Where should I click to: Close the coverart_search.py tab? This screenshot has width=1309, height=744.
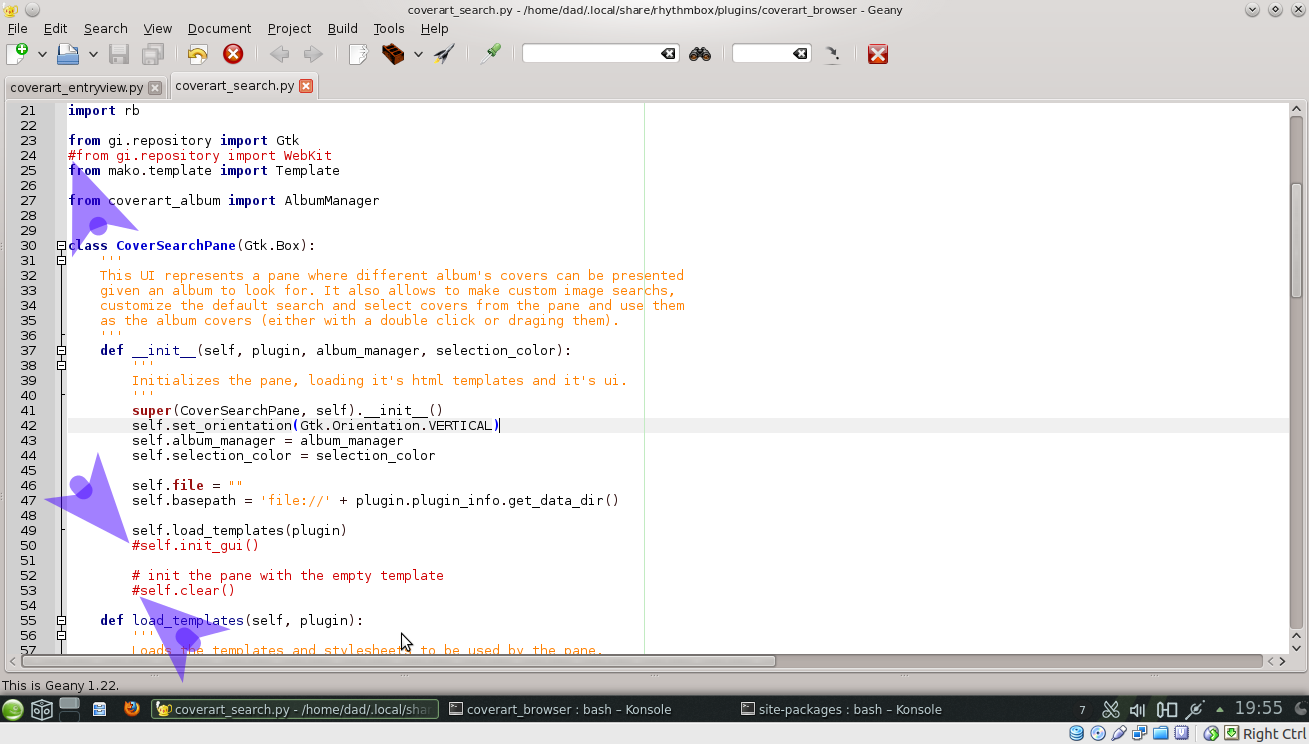point(306,86)
